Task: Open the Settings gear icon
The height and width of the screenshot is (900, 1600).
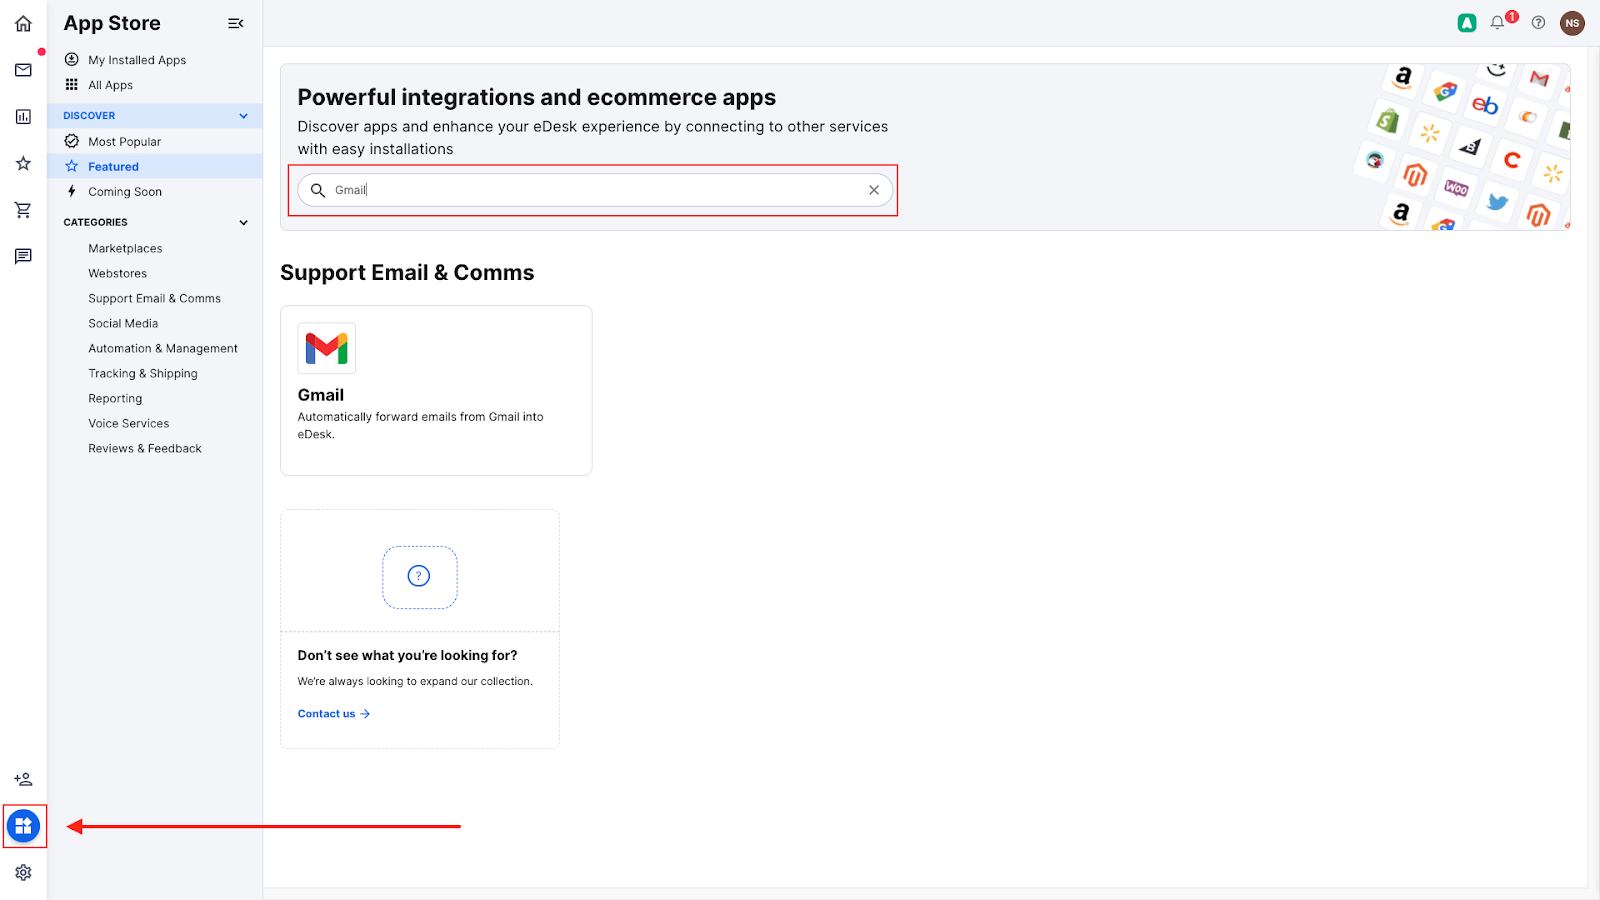Action: point(23,873)
